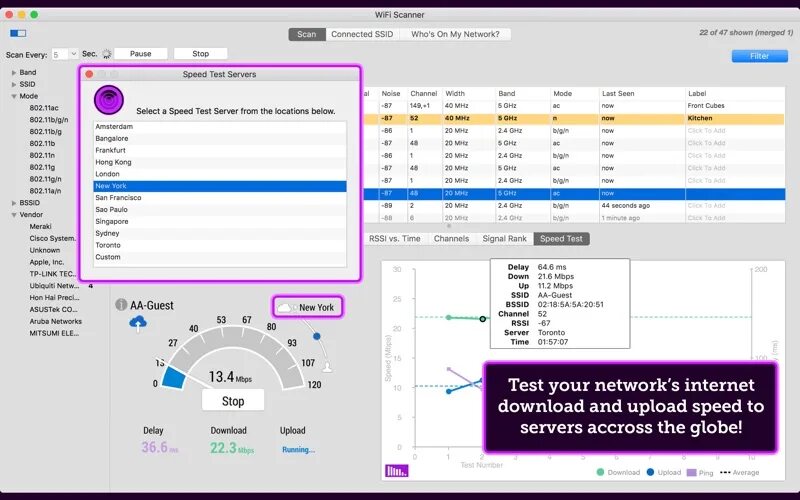This screenshot has width=800, height=500.
Task: Sort table by Channel column
Action: 423,93
